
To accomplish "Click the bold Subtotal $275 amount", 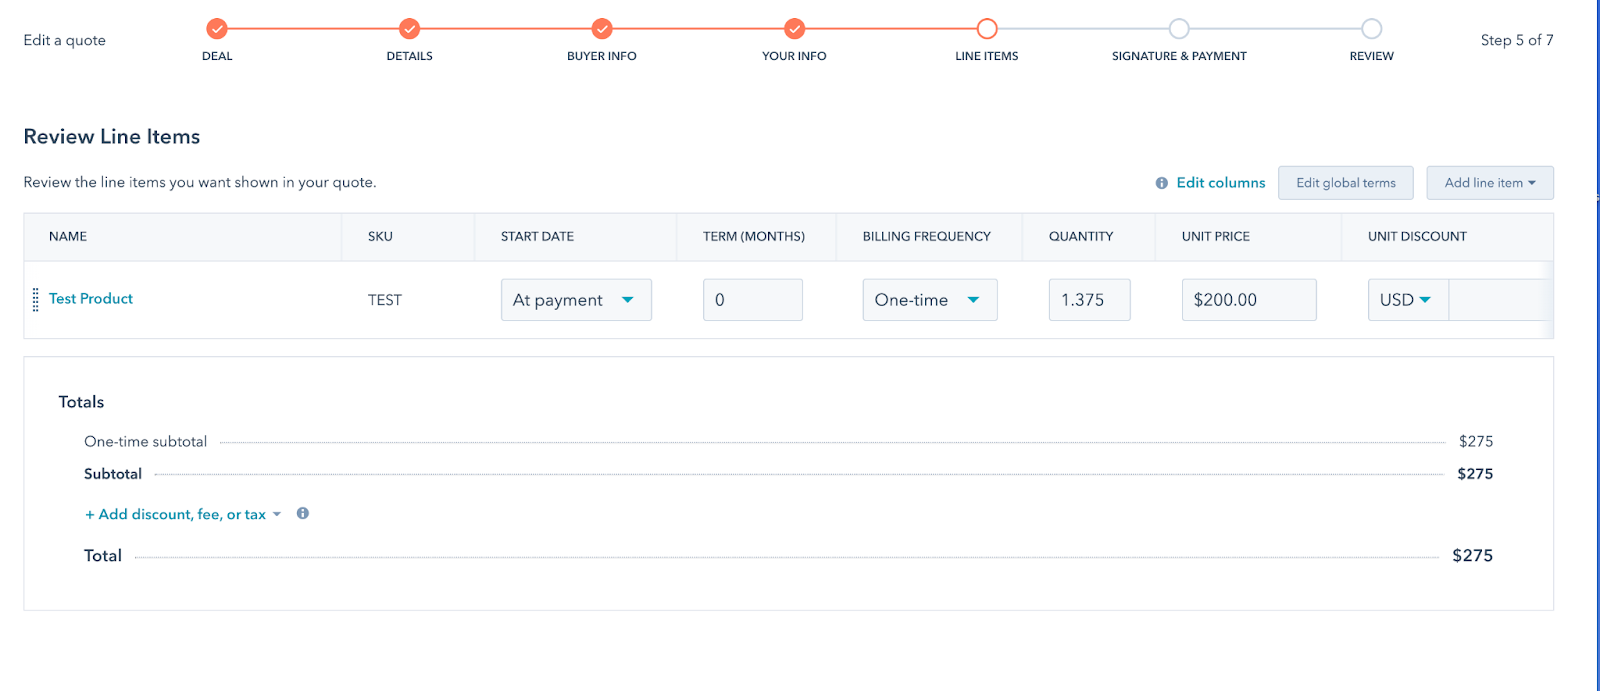I will pyautogui.click(x=1476, y=474).
